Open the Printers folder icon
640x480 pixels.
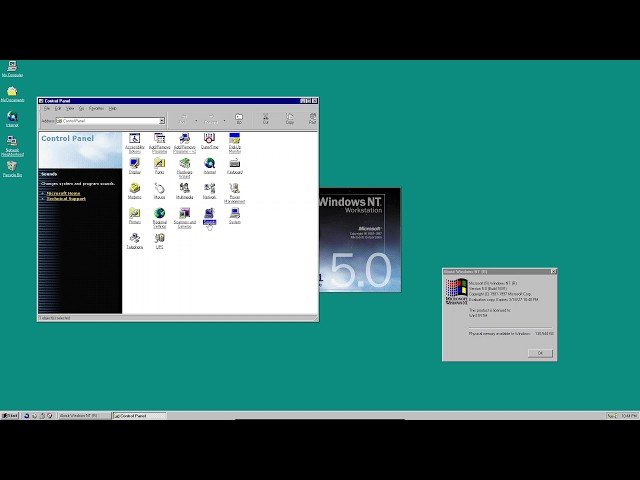point(135,216)
